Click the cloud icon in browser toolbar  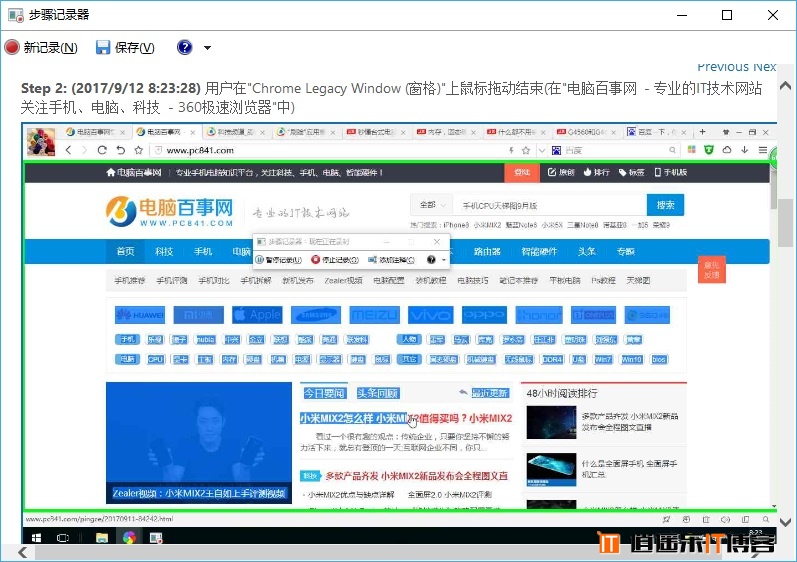click(727, 150)
